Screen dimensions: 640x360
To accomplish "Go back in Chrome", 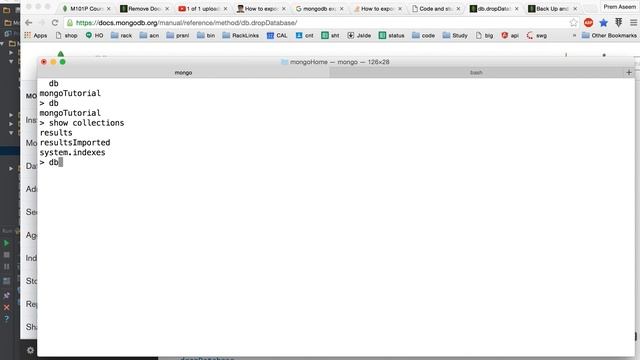I will click(28, 23).
